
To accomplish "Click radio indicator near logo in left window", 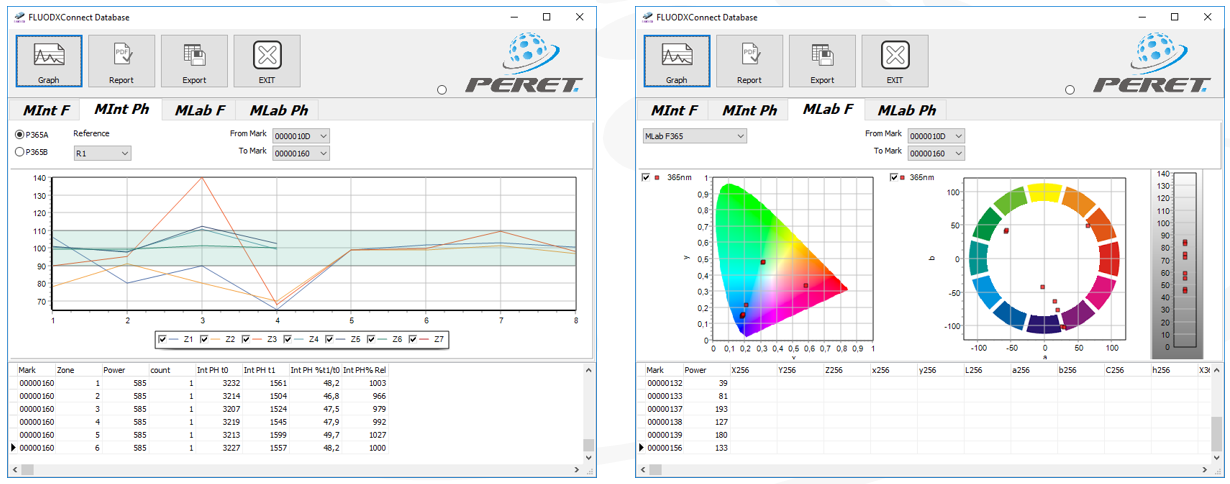I will click(x=442, y=90).
